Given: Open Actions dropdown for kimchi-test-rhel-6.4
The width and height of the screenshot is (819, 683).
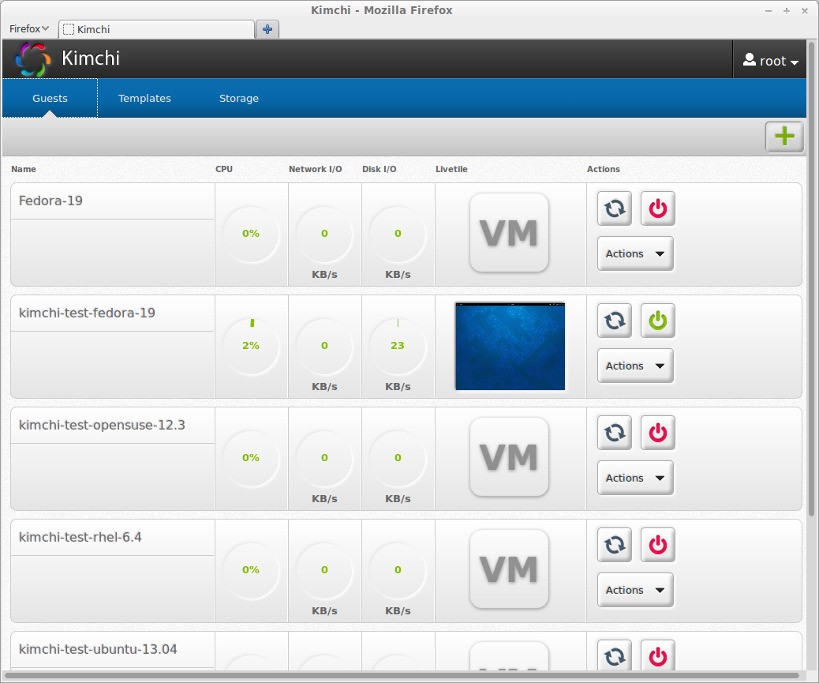Looking at the screenshot, I should 635,590.
